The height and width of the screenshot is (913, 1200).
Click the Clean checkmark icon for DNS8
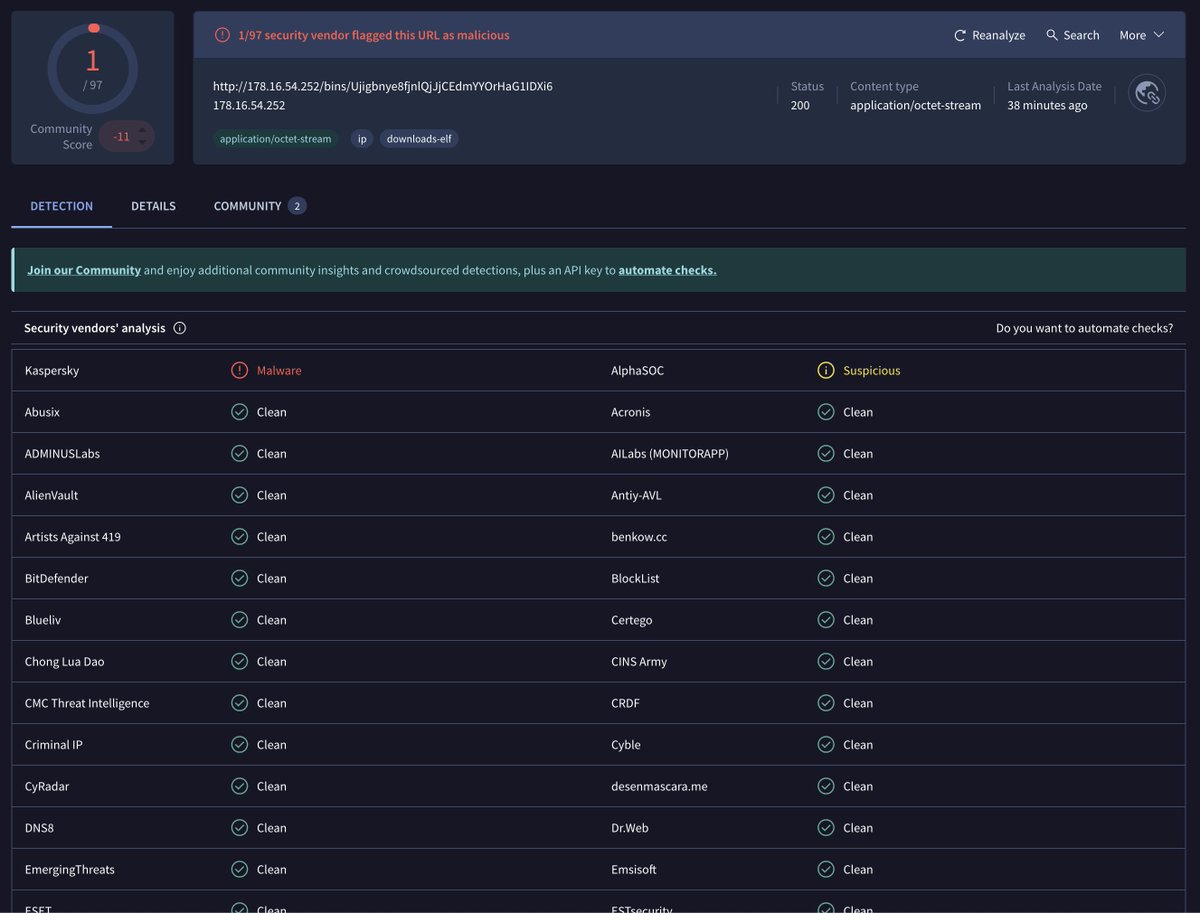[239, 828]
